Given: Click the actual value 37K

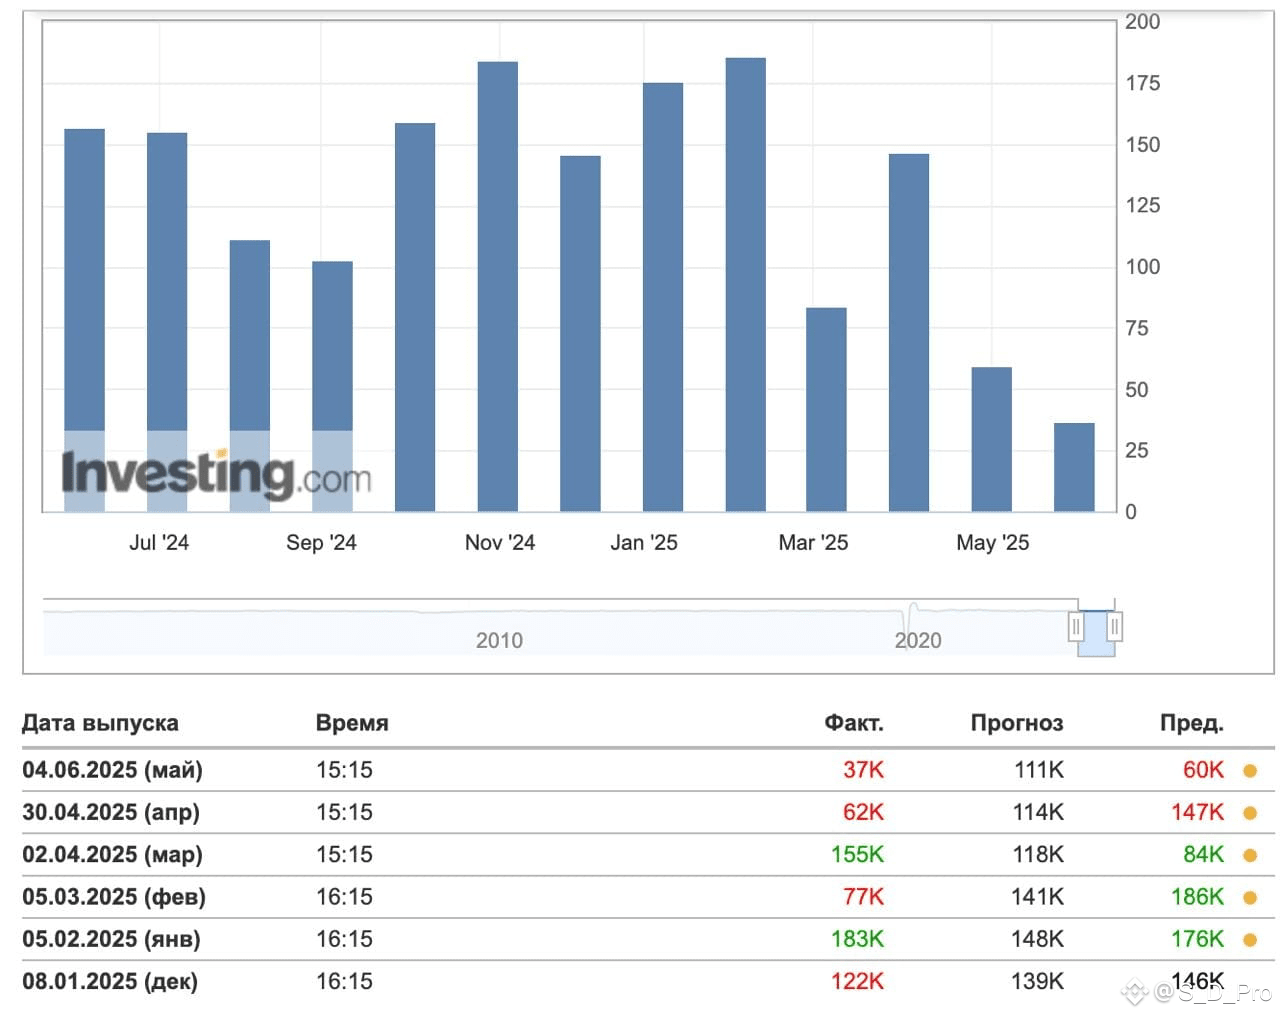Looking at the screenshot, I should pyautogui.click(x=863, y=770).
